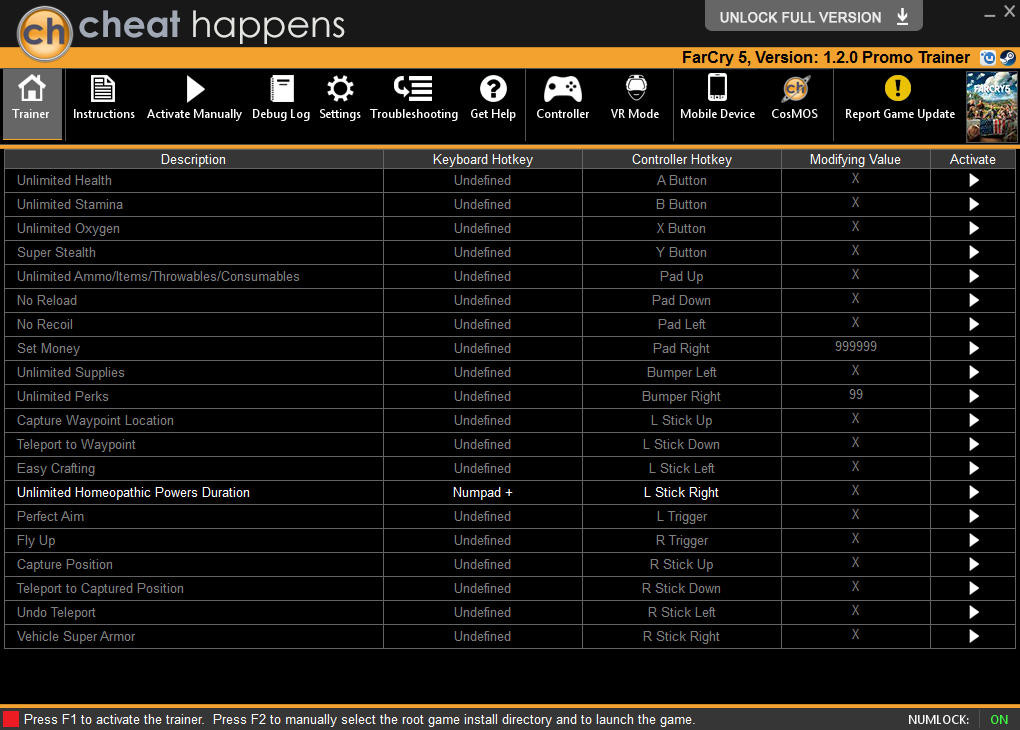This screenshot has width=1020, height=730.
Task: Activate the Fly Up cheat arrow
Action: click(973, 540)
